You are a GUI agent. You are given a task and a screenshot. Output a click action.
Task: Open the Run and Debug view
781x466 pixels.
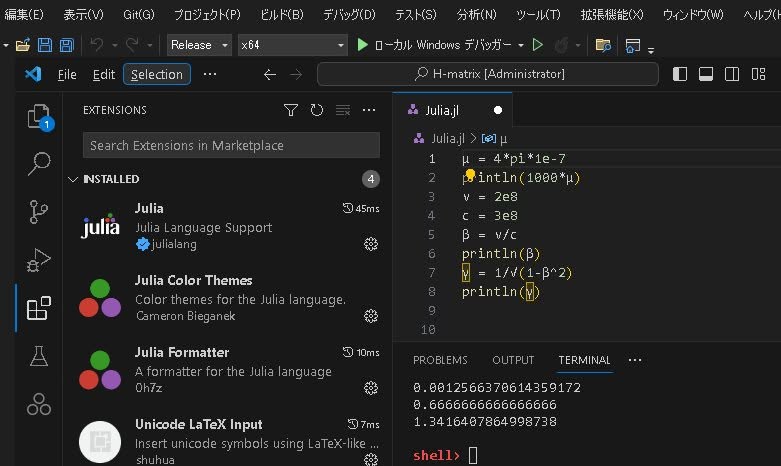coord(39,259)
